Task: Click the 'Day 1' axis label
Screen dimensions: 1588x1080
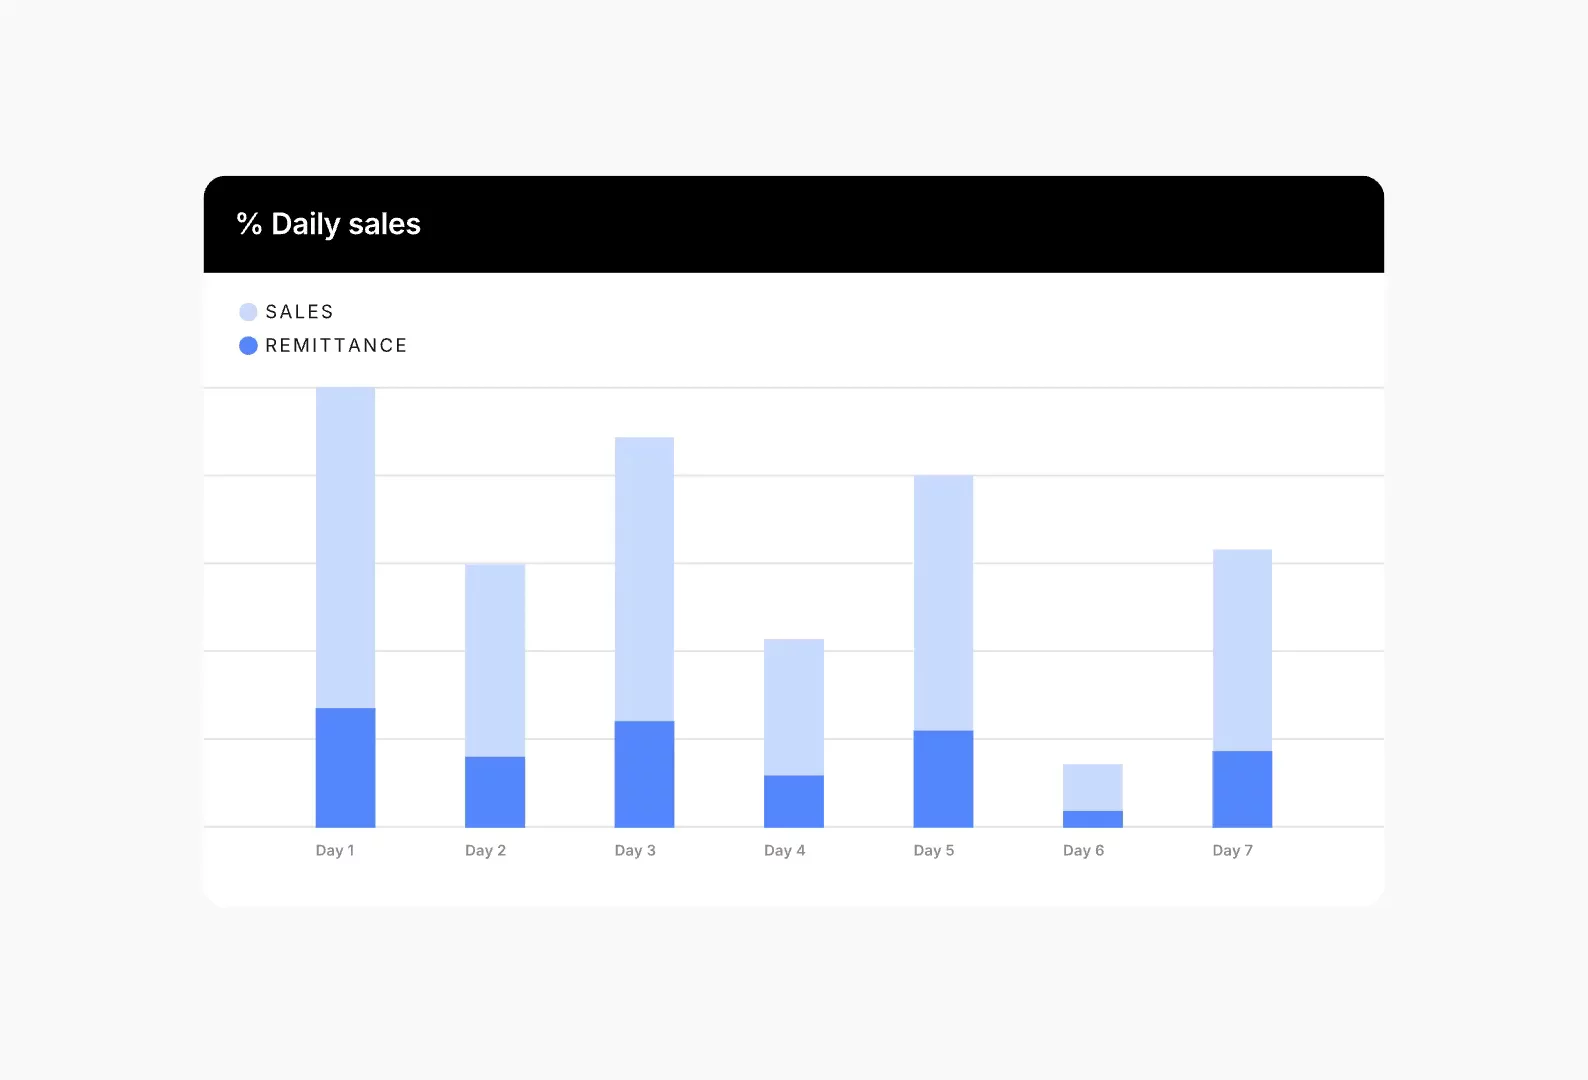Action: click(x=335, y=850)
